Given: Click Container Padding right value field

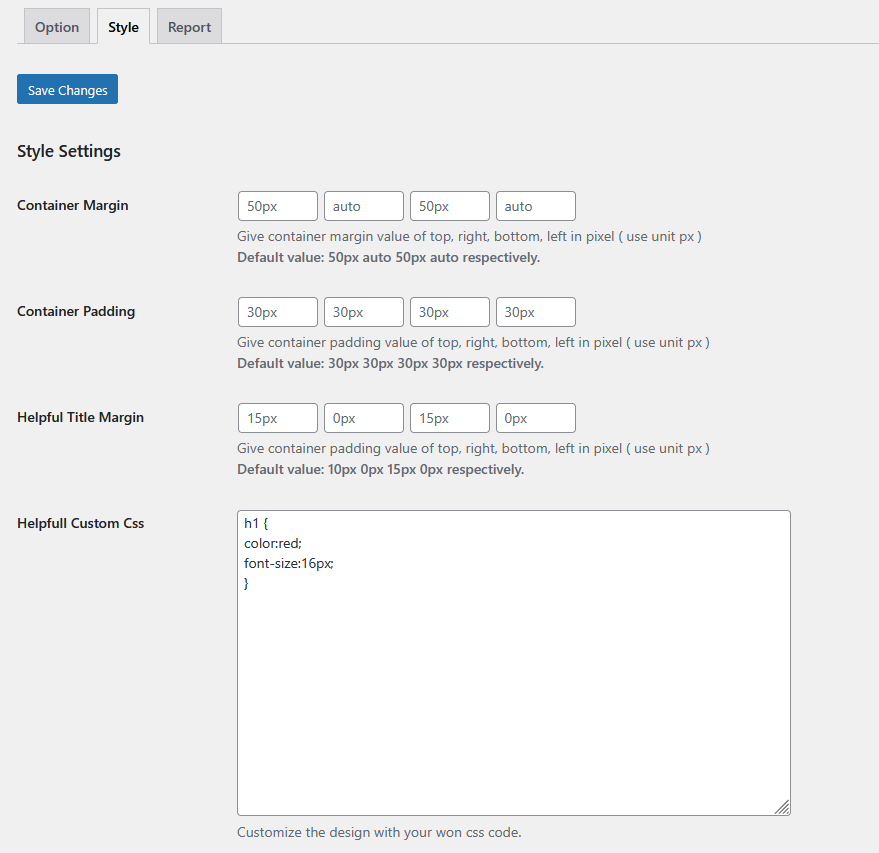Looking at the screenshot, I should [364, 312].
